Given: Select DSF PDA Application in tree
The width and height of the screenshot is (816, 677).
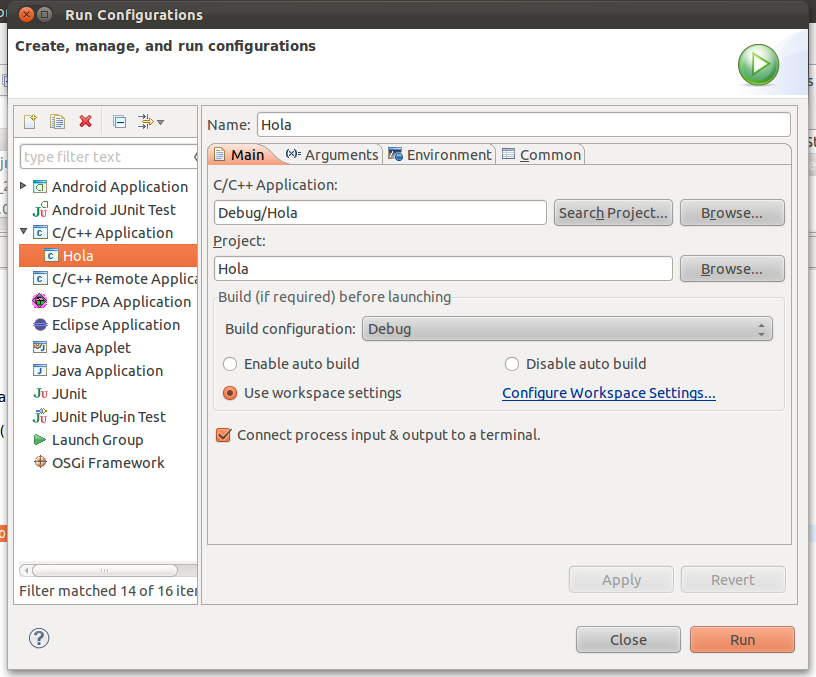Looking at the screenshot, I should coord(121,302).
